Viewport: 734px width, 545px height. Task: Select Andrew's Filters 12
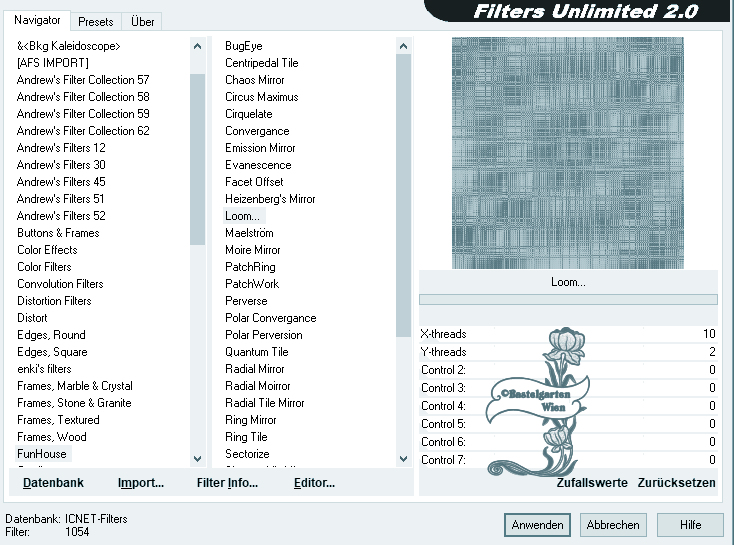(61, 147)
